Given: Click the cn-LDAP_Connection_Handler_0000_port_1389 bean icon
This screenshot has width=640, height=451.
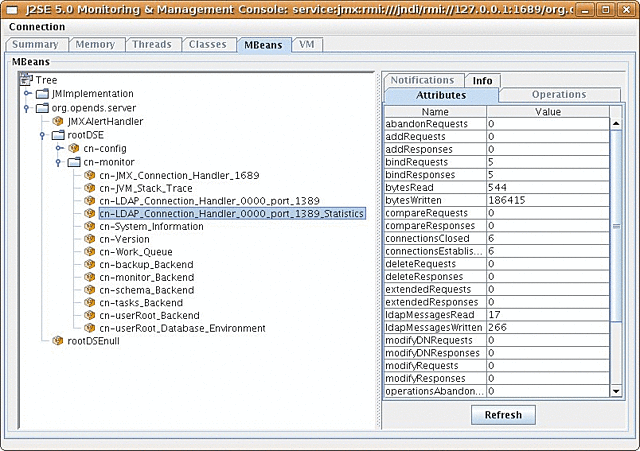Looking at the screenshot, I should (90, 200).
